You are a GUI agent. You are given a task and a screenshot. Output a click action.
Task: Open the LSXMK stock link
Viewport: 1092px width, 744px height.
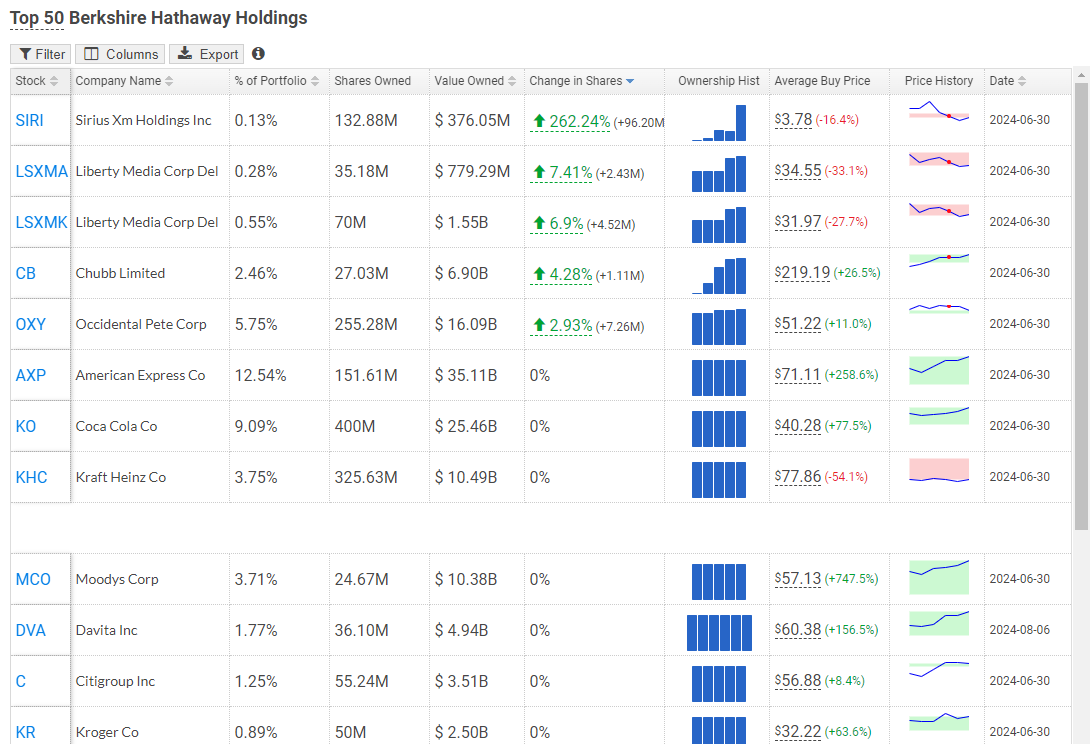(42, 222)
